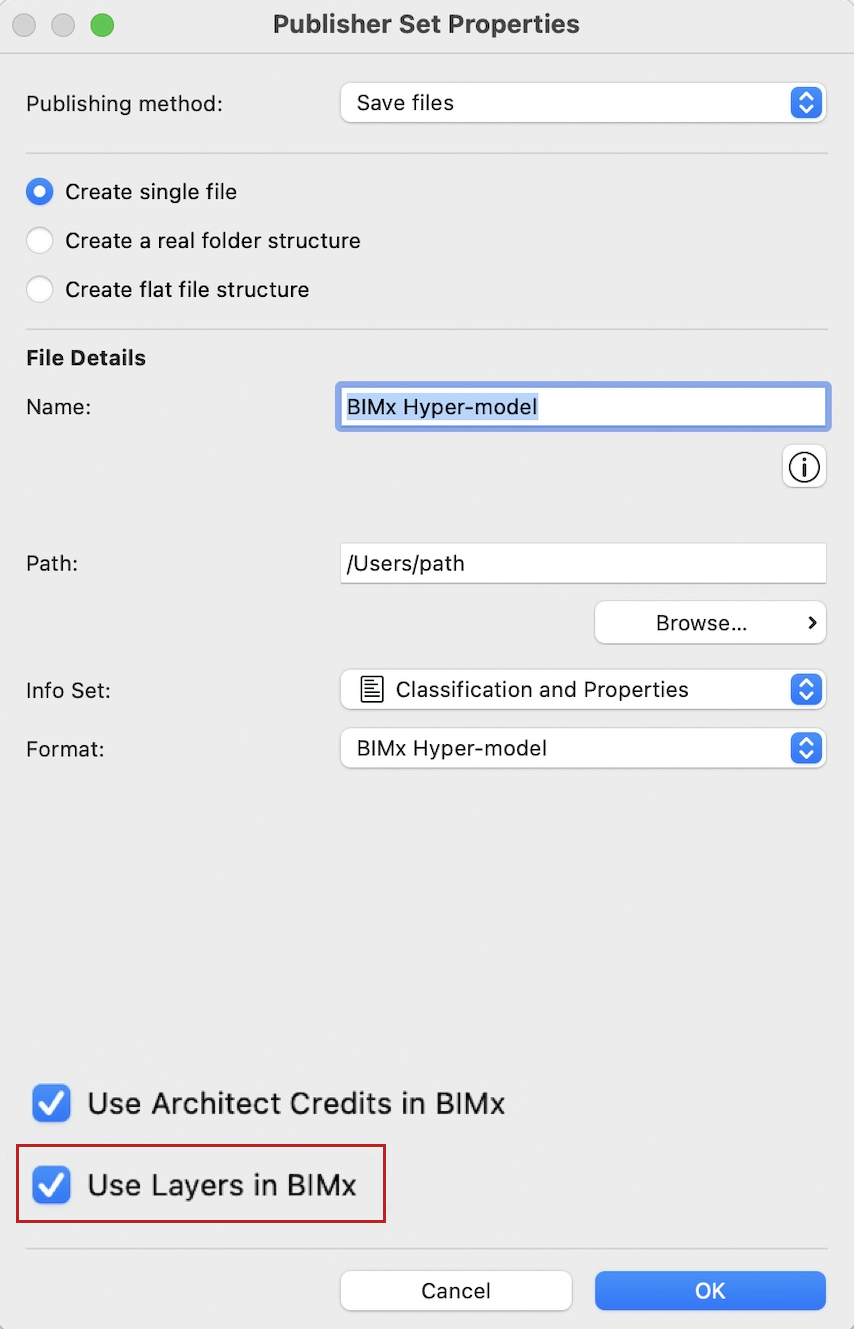Click the document icon in Info Set dropdown
Screen dimensions: 854x1329
coord(372,690)
